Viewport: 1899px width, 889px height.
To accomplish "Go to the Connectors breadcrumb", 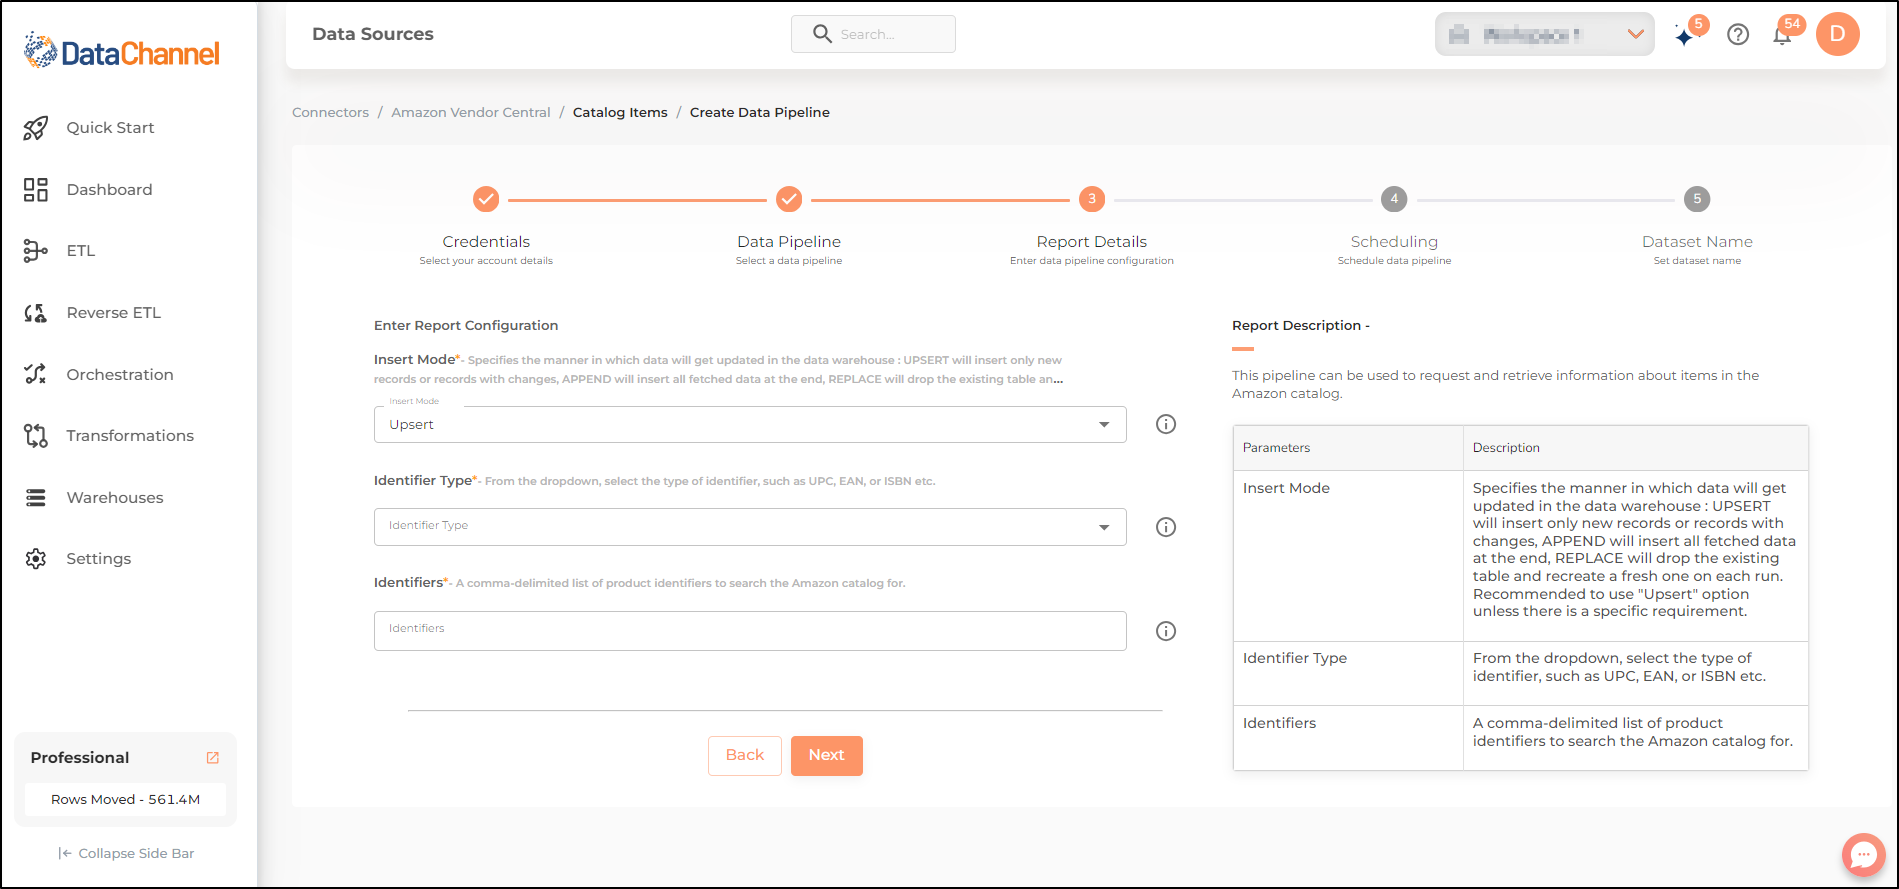I will point(330,112).
